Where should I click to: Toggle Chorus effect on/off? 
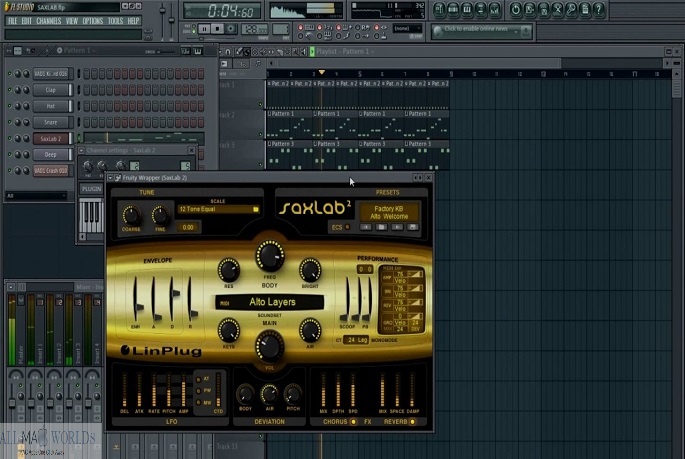click(353, 421)
